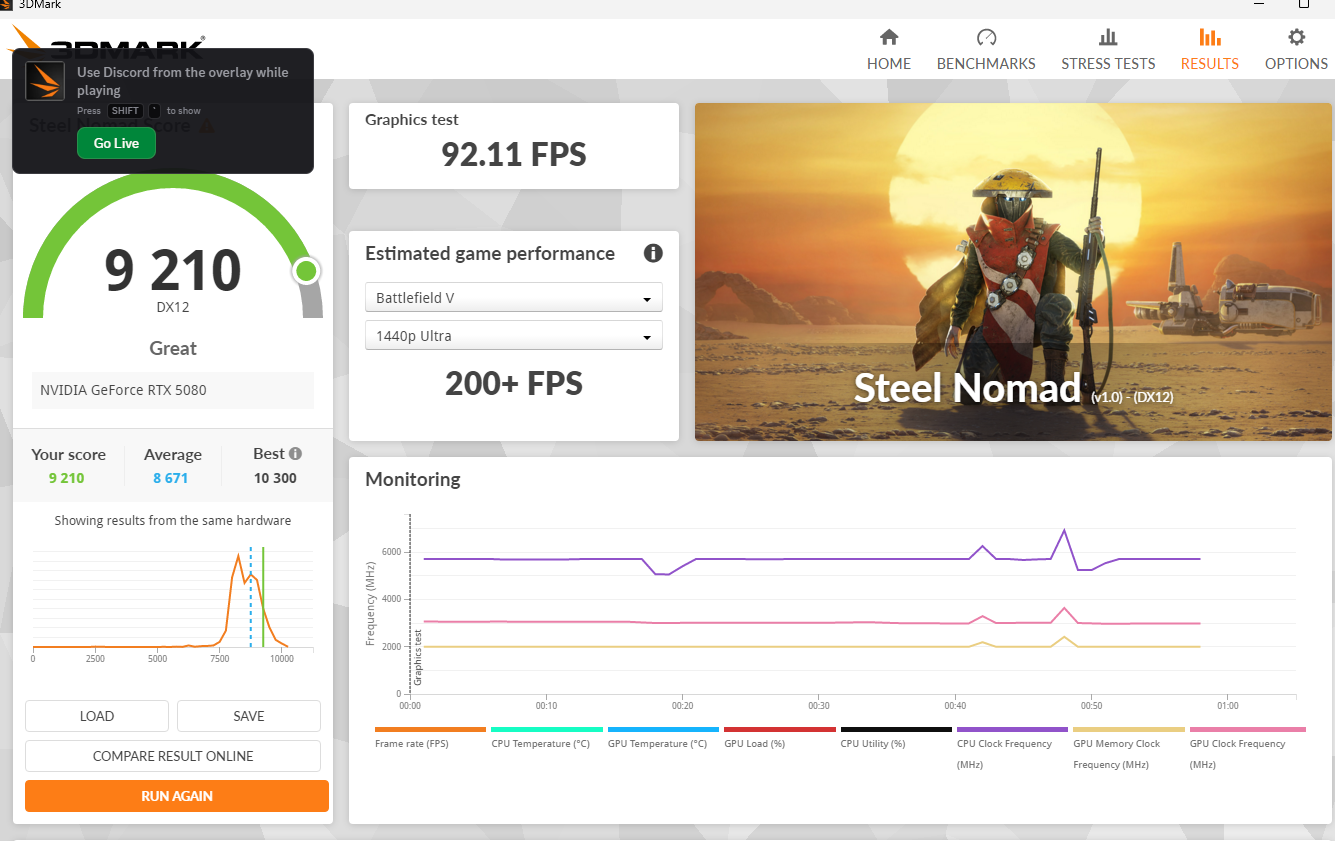Image resolution: width=1335 pixels, height=841 pixels.
Task: Open the Options gear icon
Action: 1296,38
